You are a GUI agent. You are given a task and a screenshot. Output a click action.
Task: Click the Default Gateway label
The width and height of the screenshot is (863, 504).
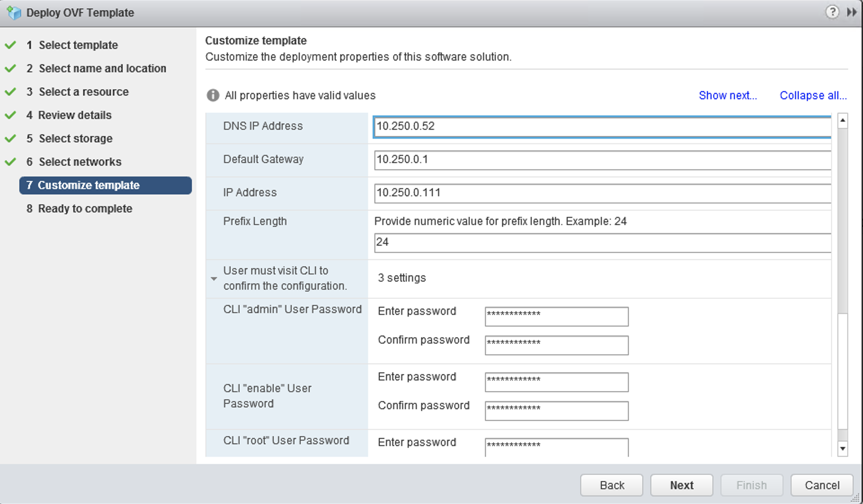(263, 159)
